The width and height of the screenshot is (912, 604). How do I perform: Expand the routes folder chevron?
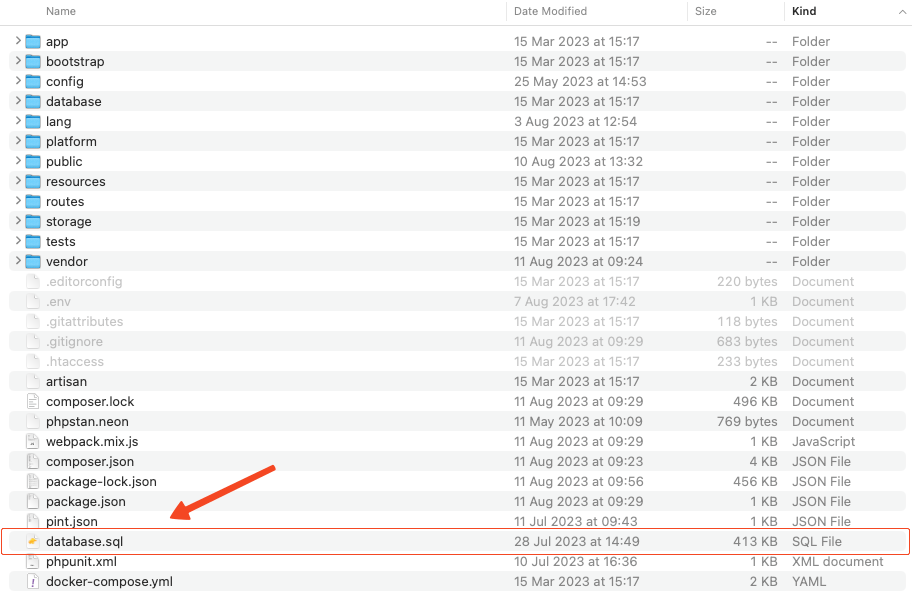18,201
